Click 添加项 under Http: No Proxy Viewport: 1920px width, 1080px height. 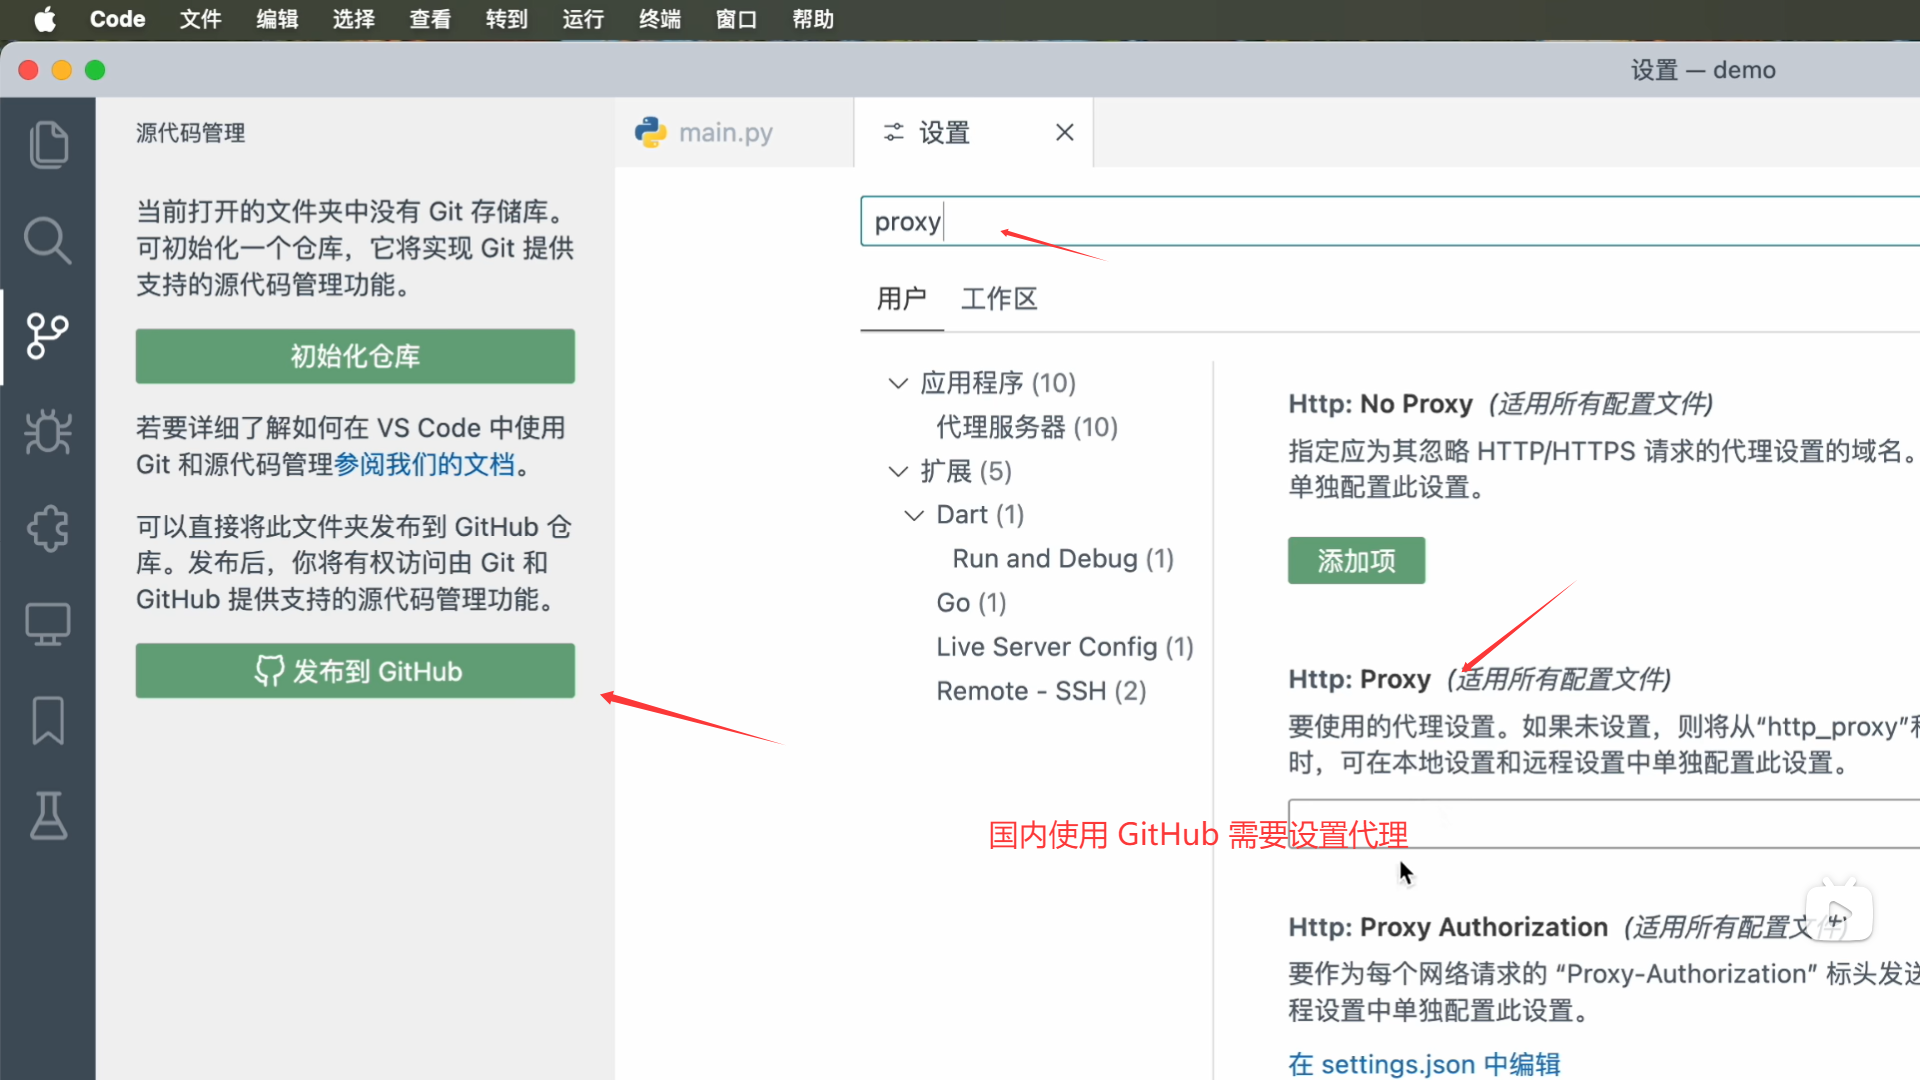1355,561
